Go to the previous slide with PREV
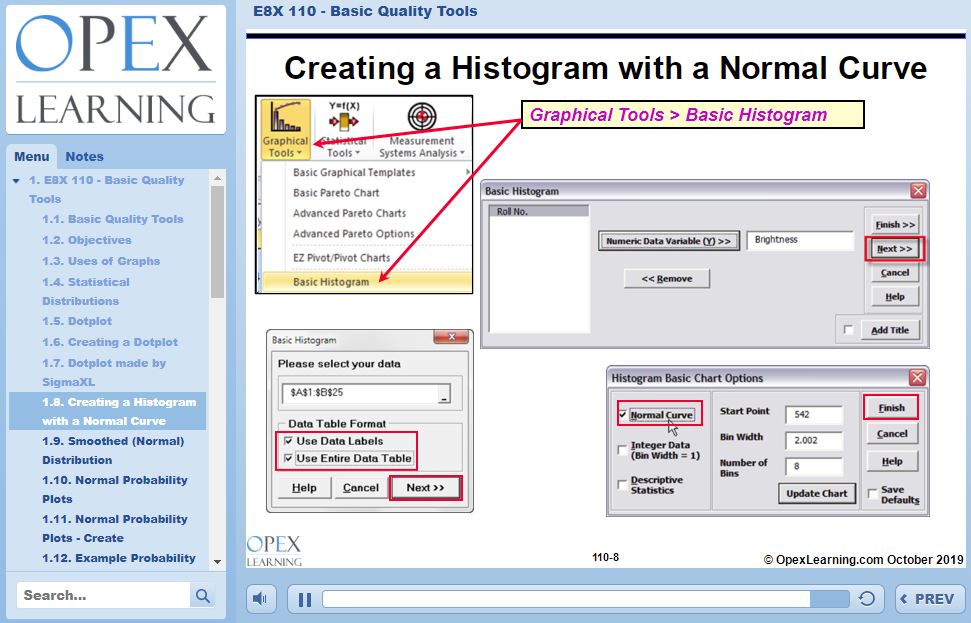The image size is (971, 623). [929, 599]
